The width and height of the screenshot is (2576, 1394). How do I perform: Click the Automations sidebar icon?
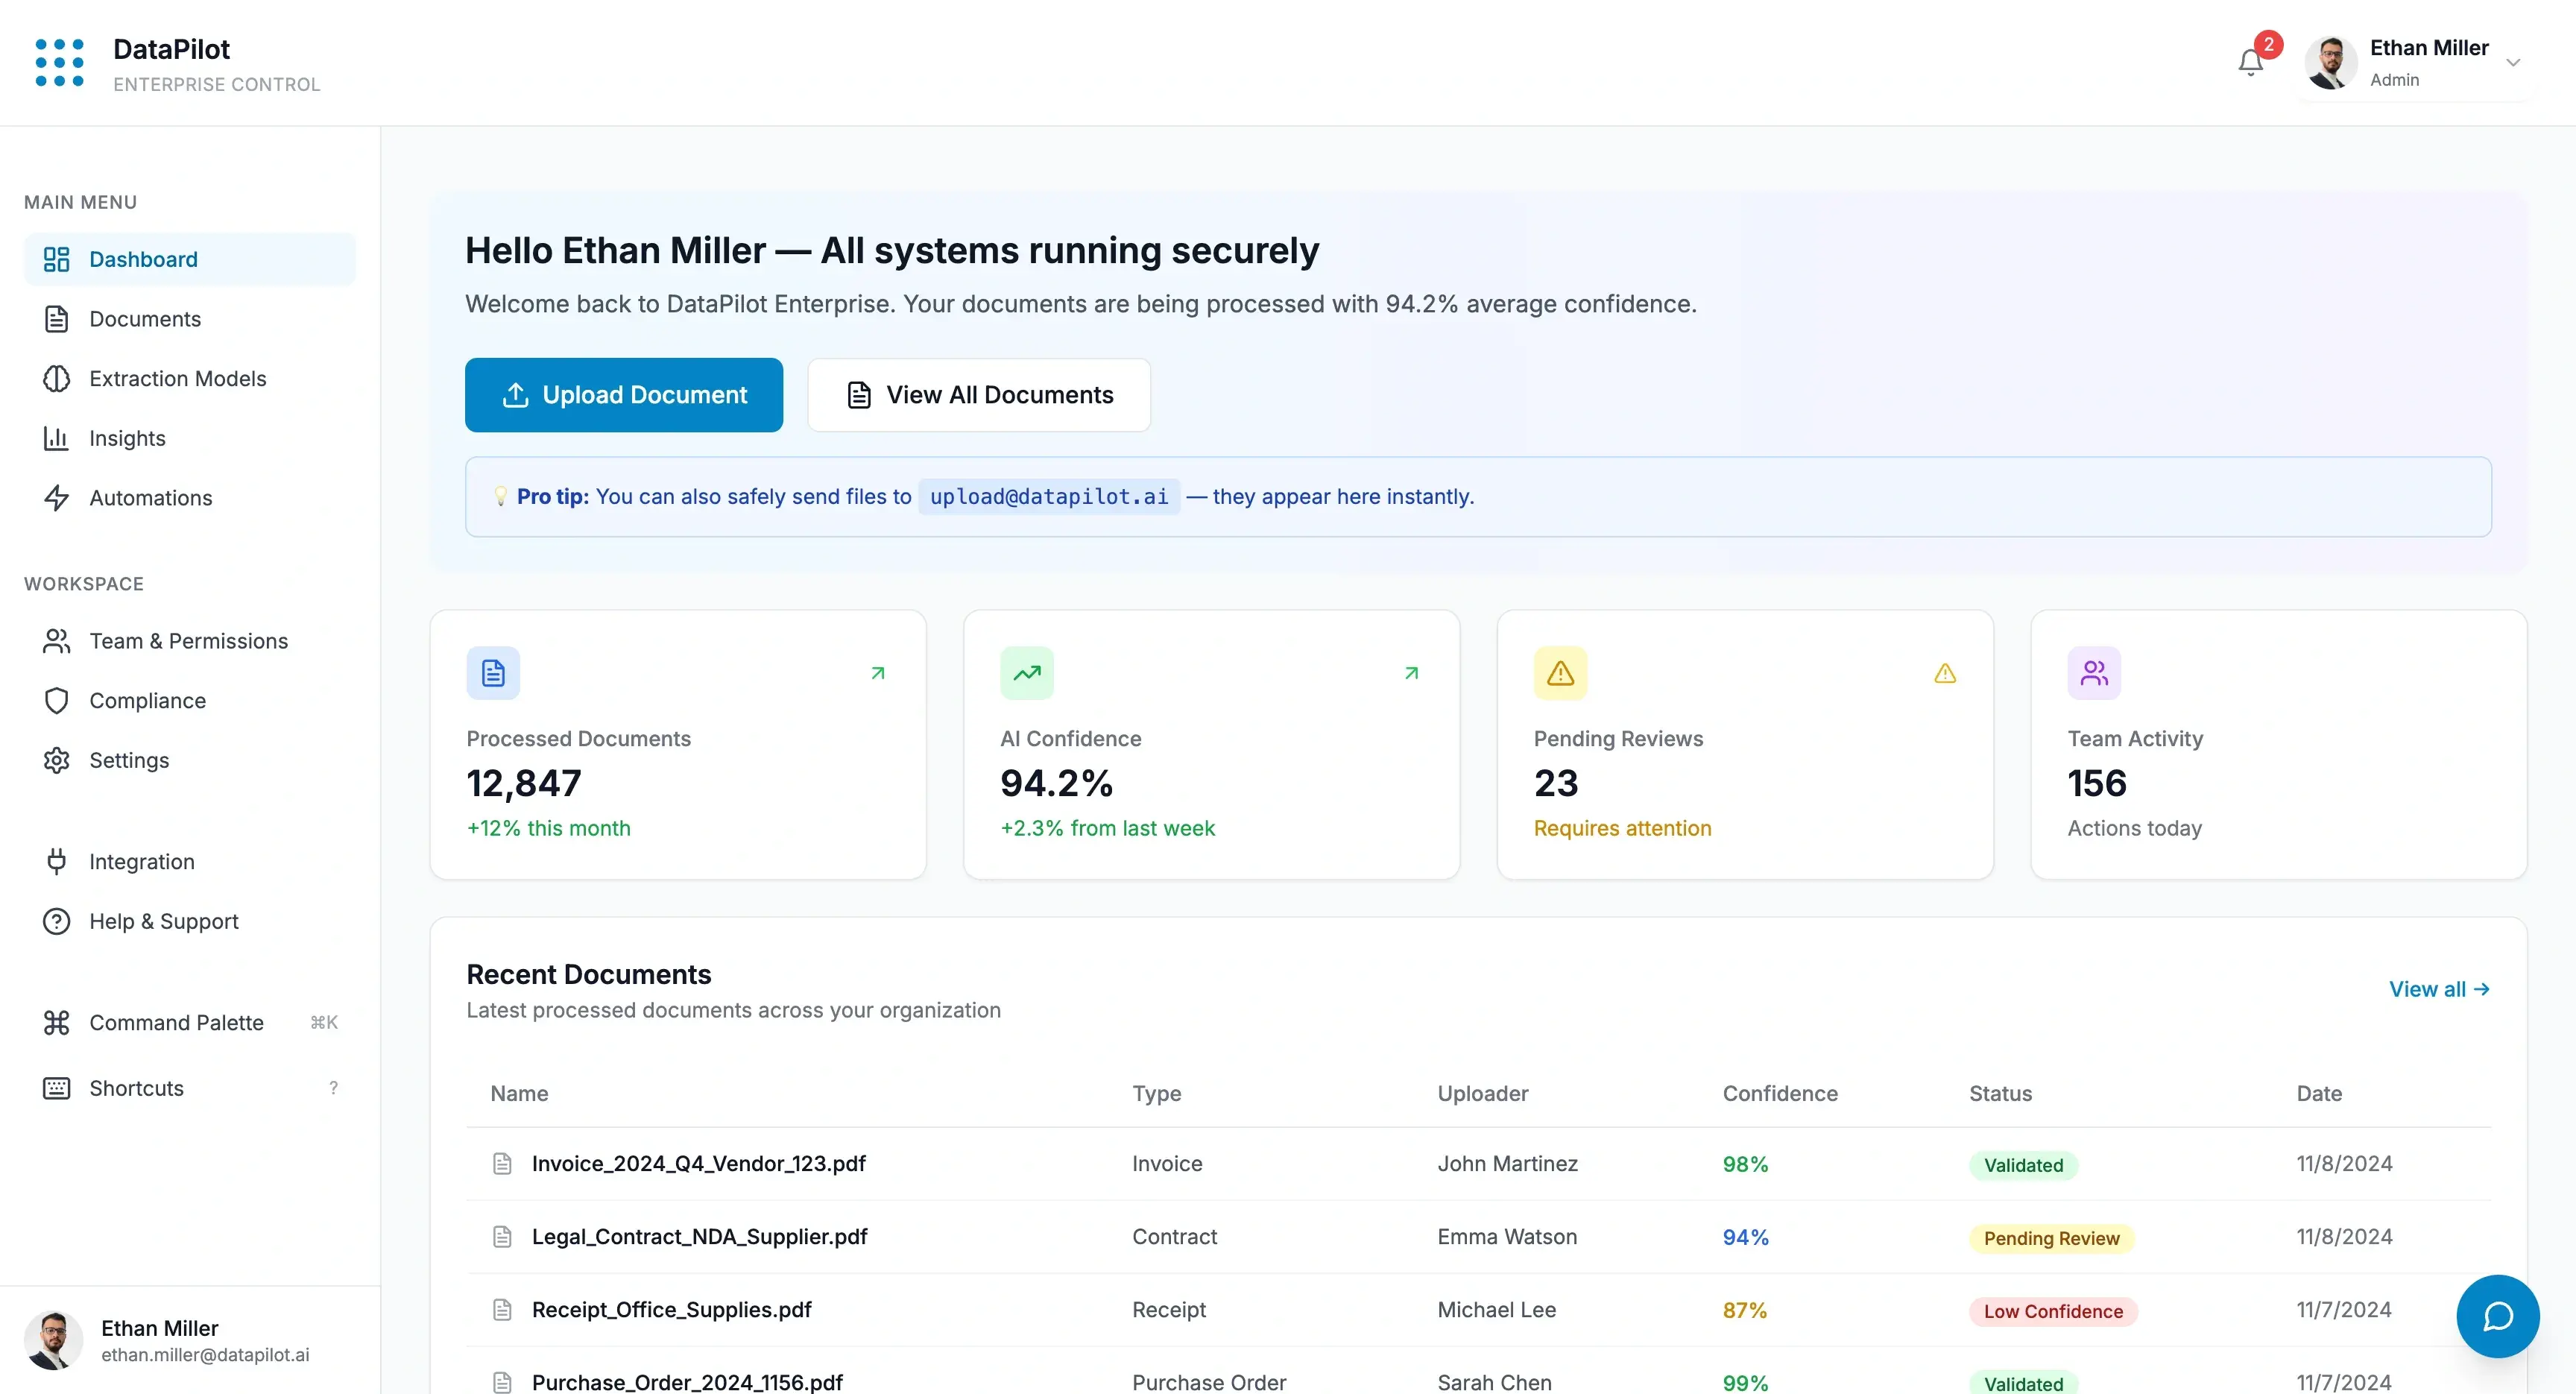pos(57,498)
